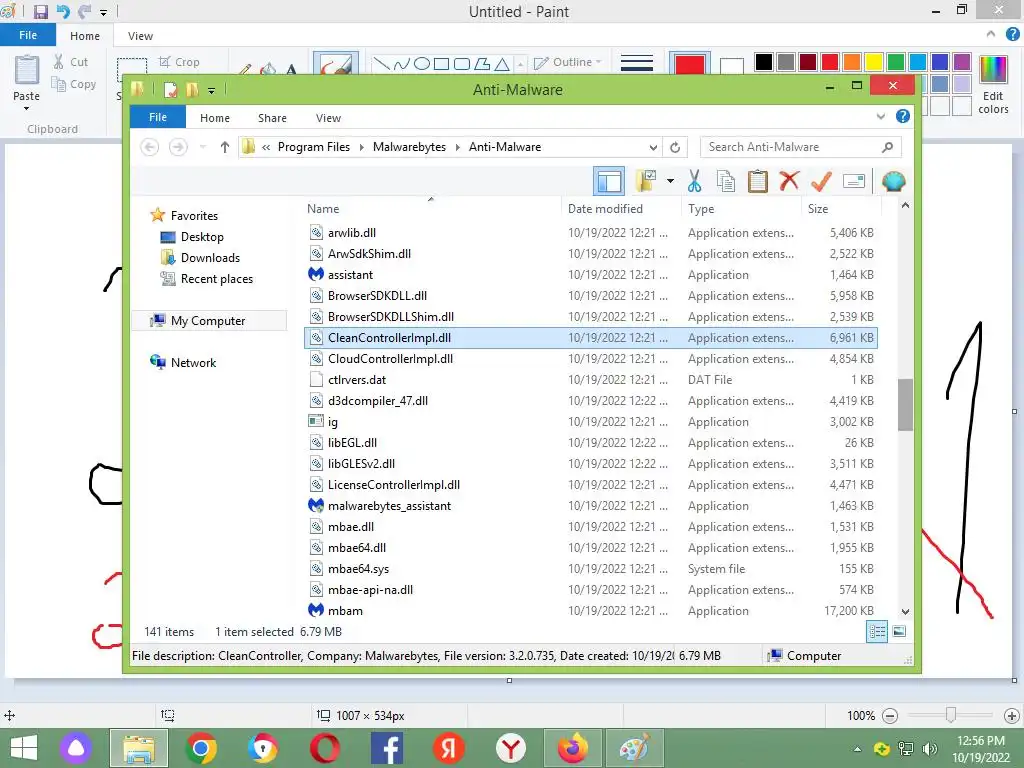
Task: Click the Redo arrow in Paint's title bar
Action: pyautogui.click(x=84, y=12)
